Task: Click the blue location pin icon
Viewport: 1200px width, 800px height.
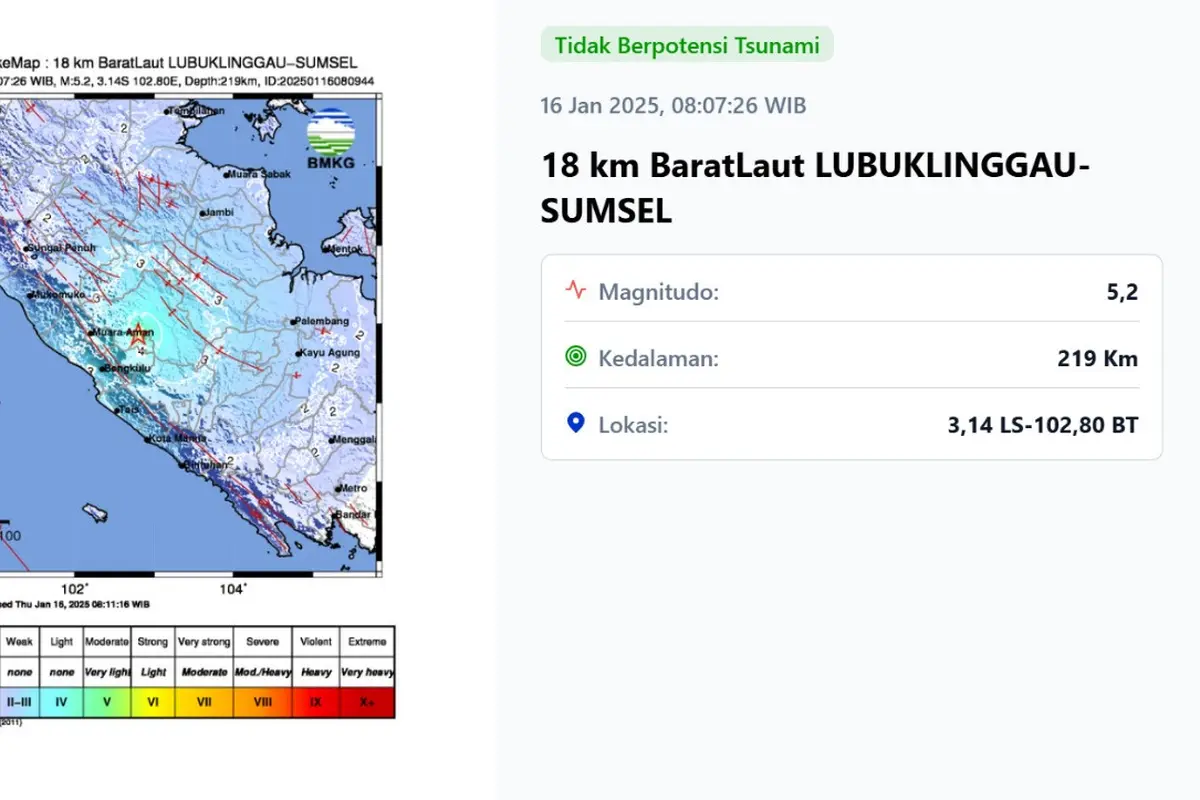Action: pos(575,423)
